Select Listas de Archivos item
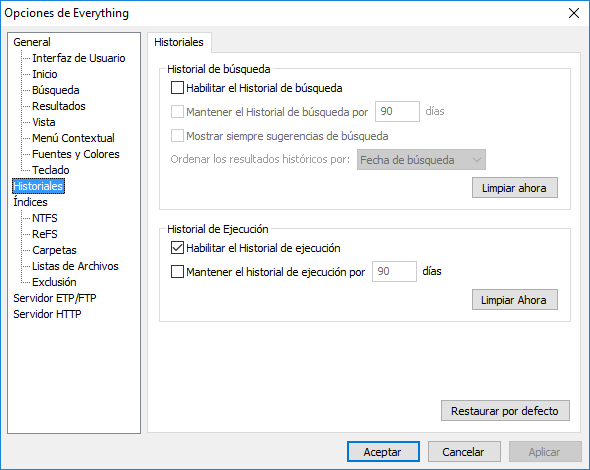The image size is (590, 470). 75,266
